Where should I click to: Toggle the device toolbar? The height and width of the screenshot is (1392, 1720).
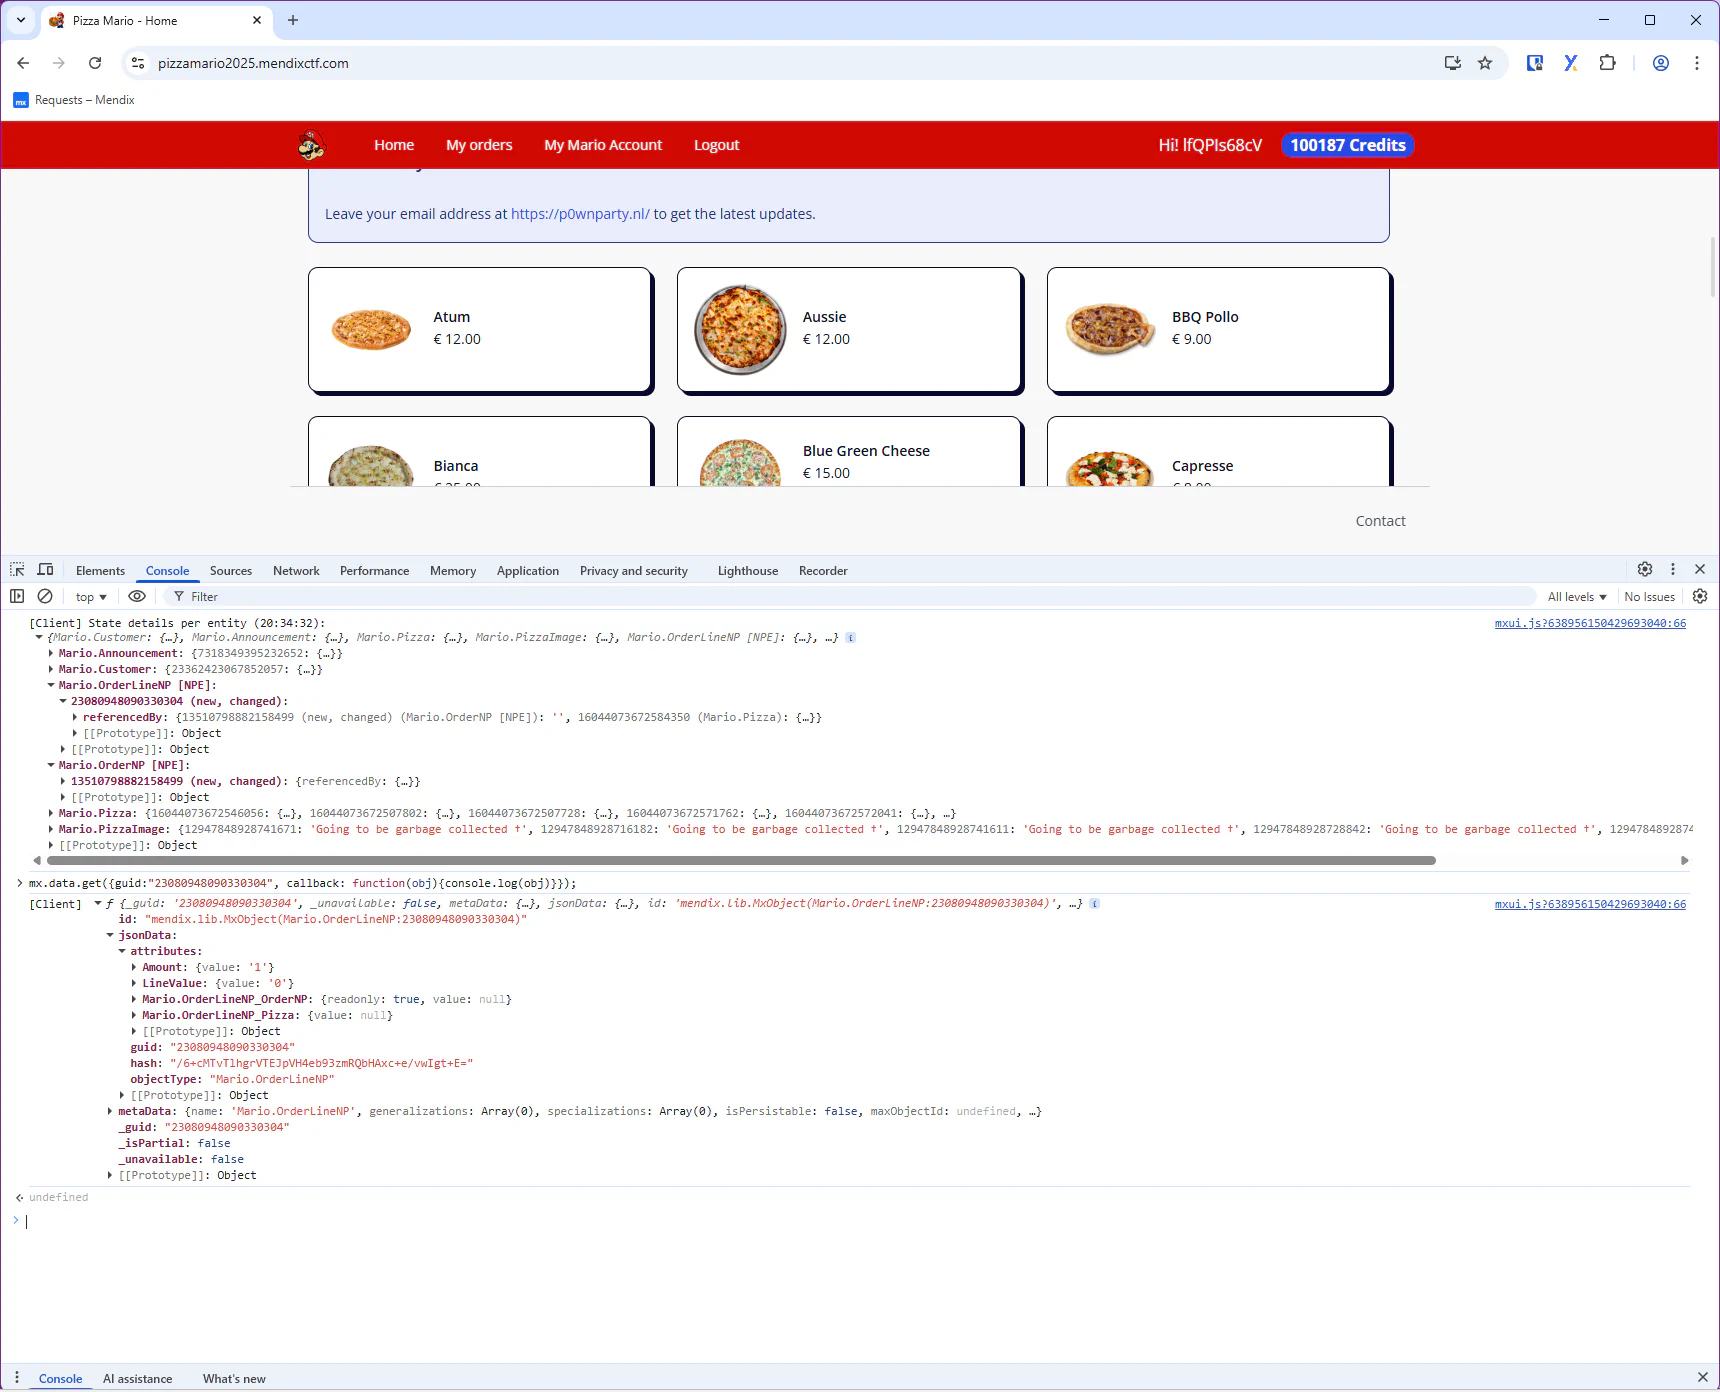click(45, 570)
